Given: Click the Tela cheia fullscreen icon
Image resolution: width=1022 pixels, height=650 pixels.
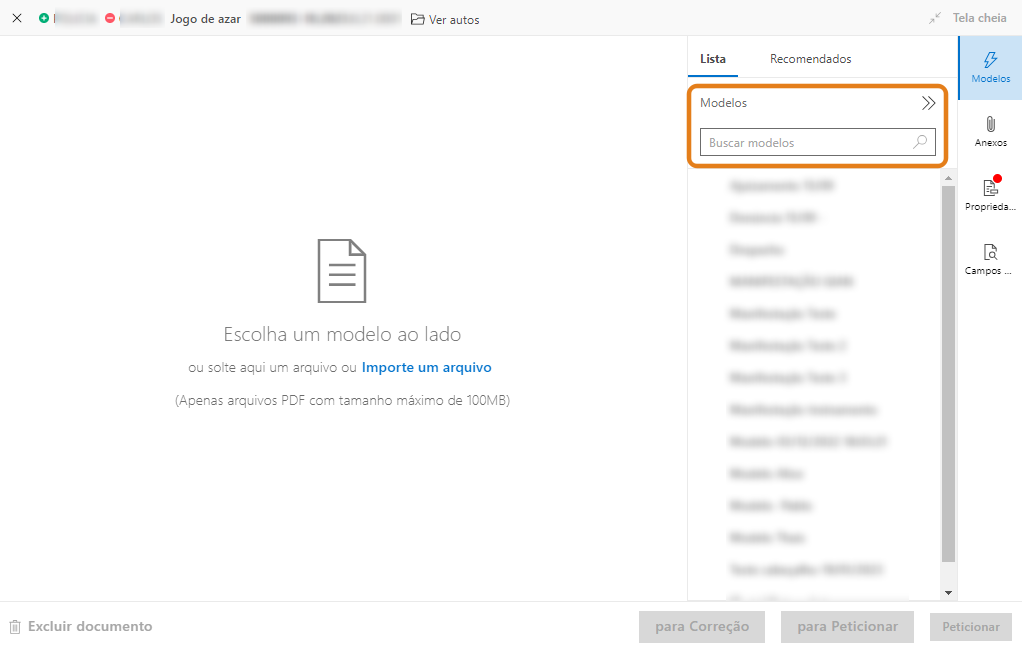Looking at the screenshot, I should pyautogui.click(x=935, y=18).
